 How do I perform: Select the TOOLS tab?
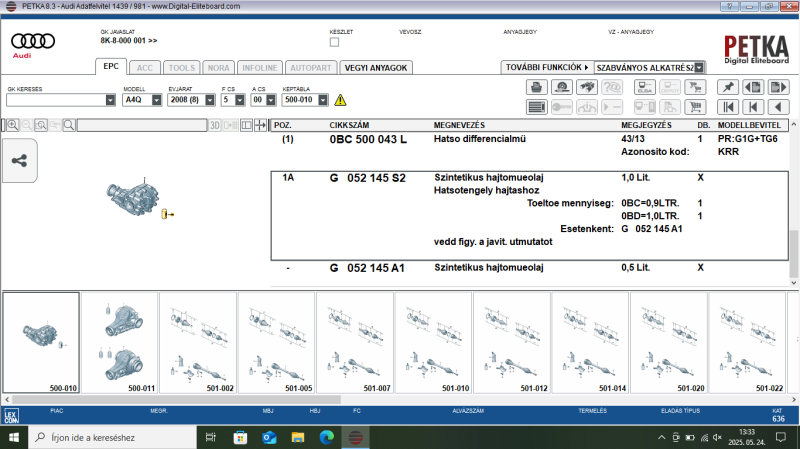[x=182, y=68]
